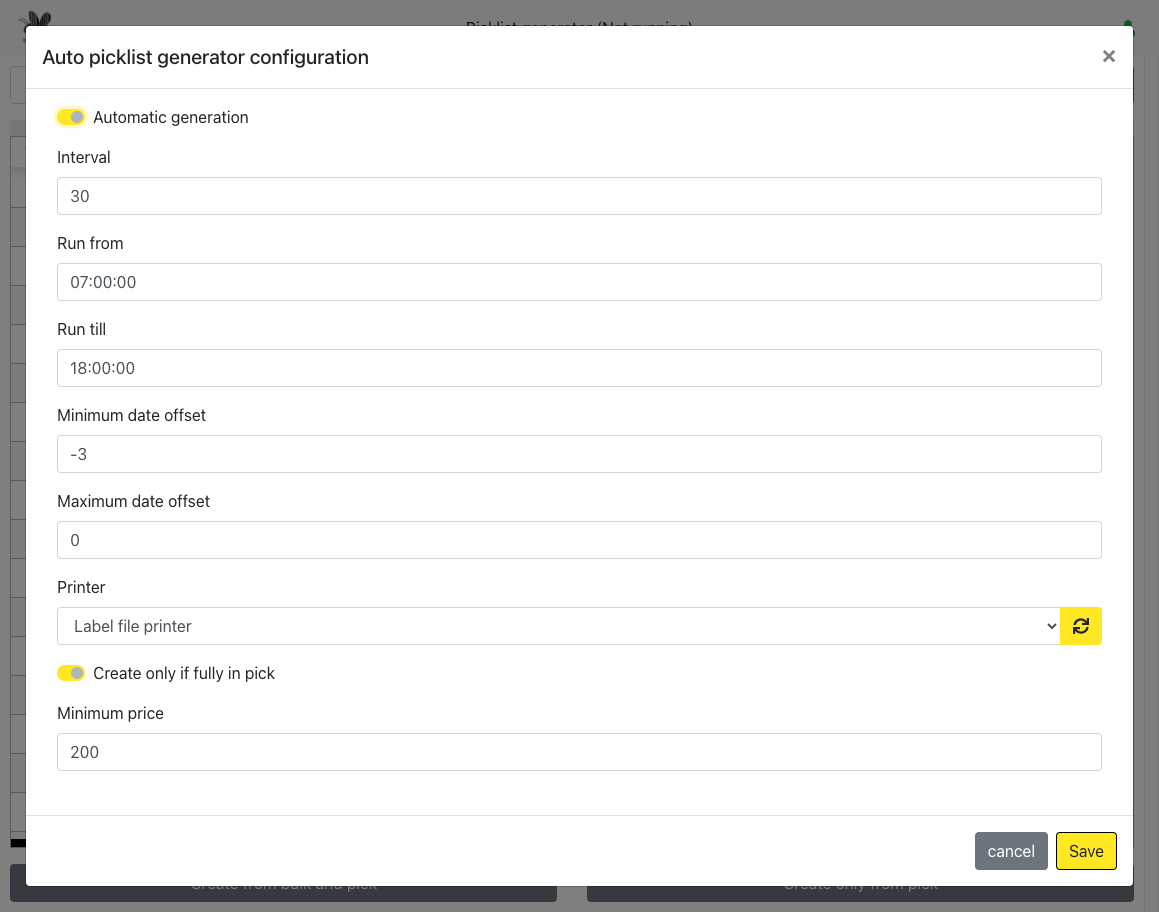1159x912 pixels.
Task: Click the green status indicator dot
Action: pyautogui.click(x=1128, y=23)
